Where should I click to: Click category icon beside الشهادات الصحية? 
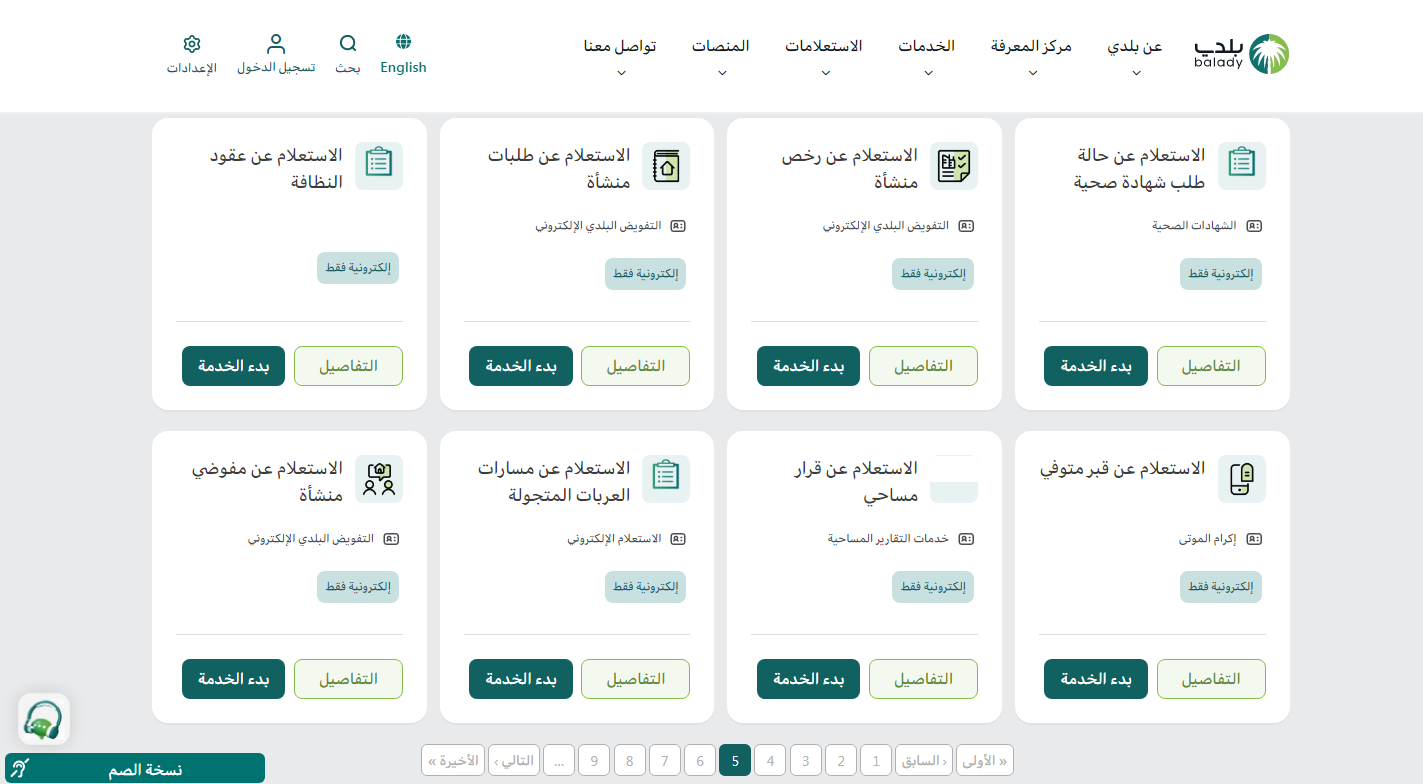pos(1254,226)
